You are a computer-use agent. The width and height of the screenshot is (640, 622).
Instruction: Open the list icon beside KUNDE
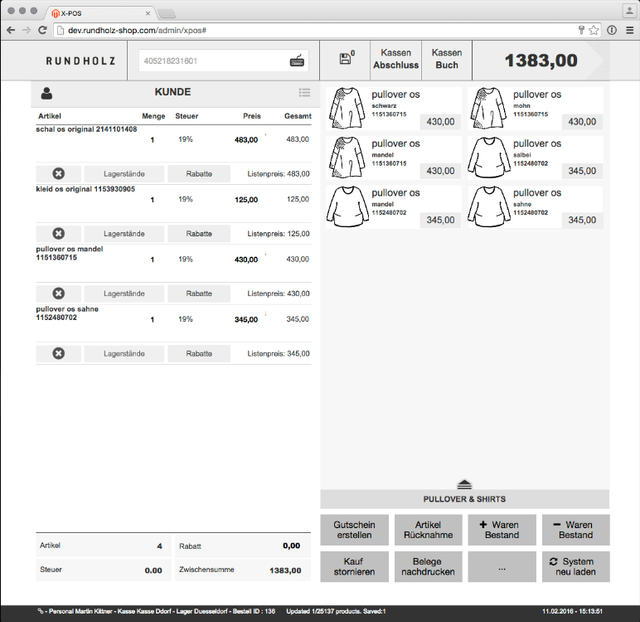pos(304,93)
